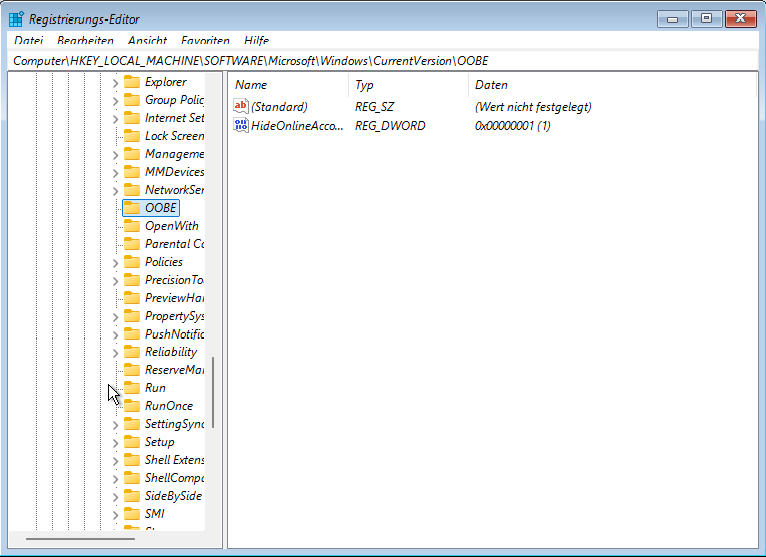The width and height of the screenshot is (766, 557).
Task: Close the Registrierungs-Editor window
Action: tap(741, 19)
